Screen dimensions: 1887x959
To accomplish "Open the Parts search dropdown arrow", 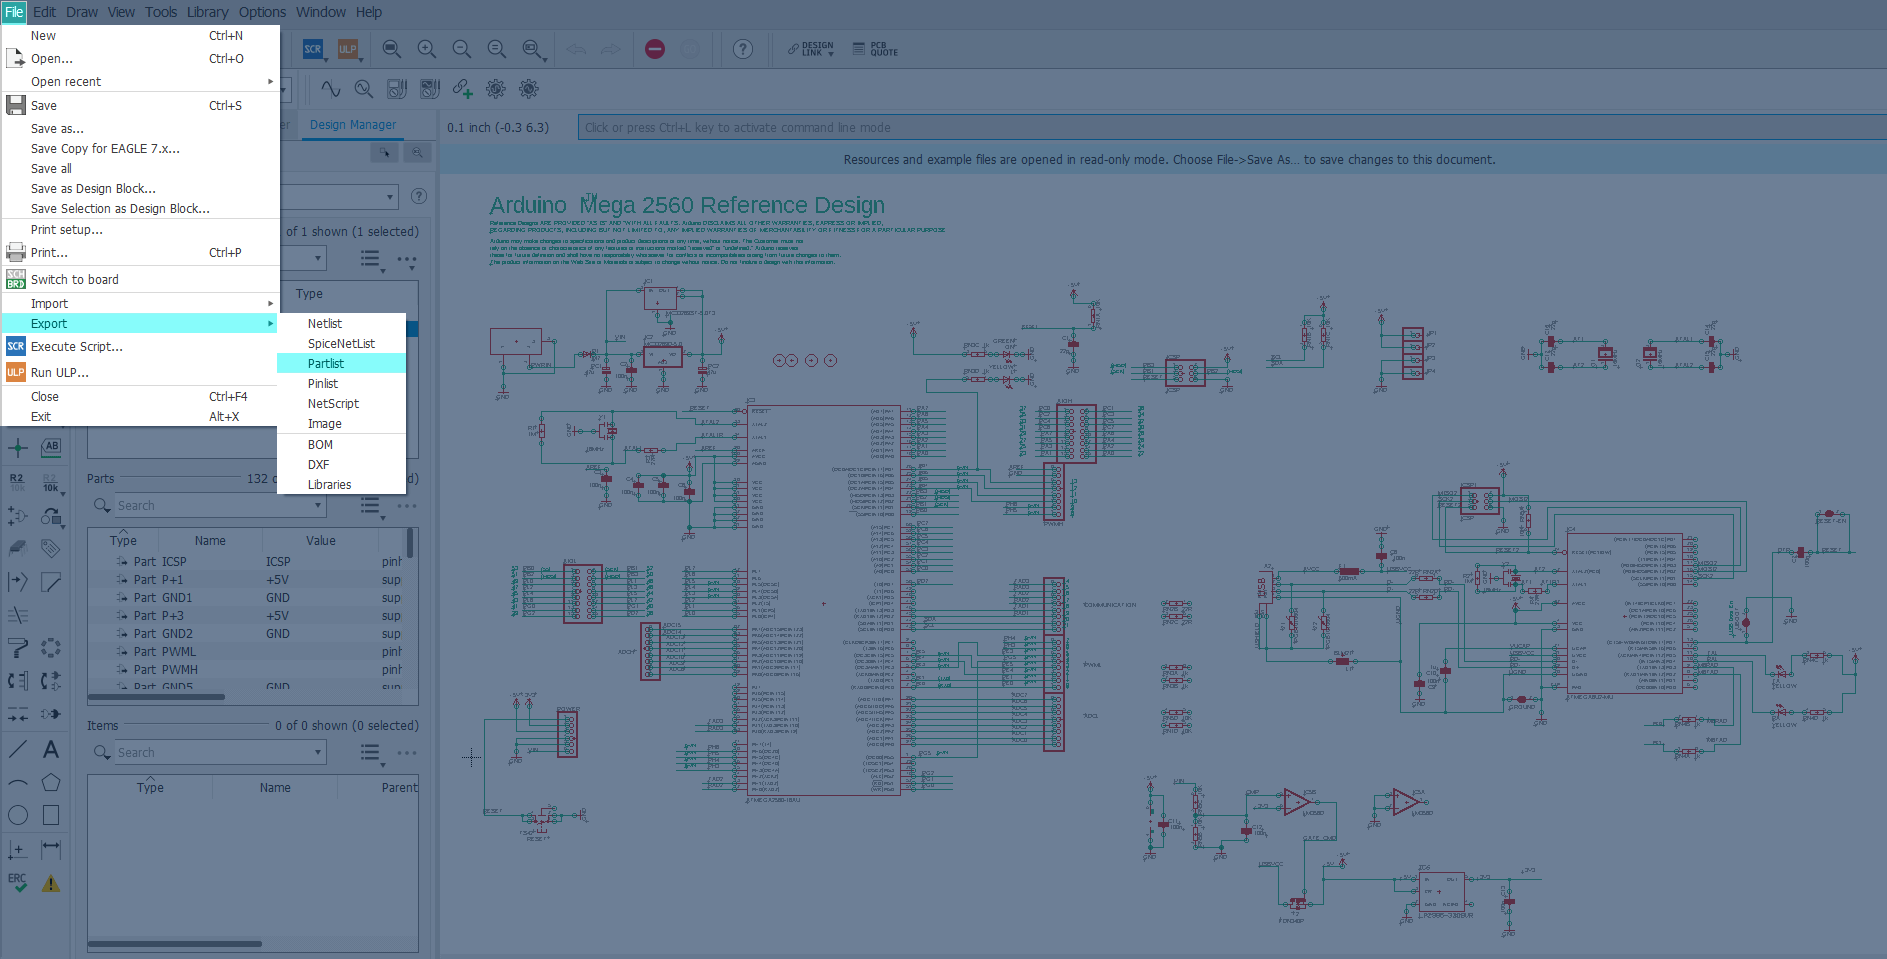I will coord(319,506).
